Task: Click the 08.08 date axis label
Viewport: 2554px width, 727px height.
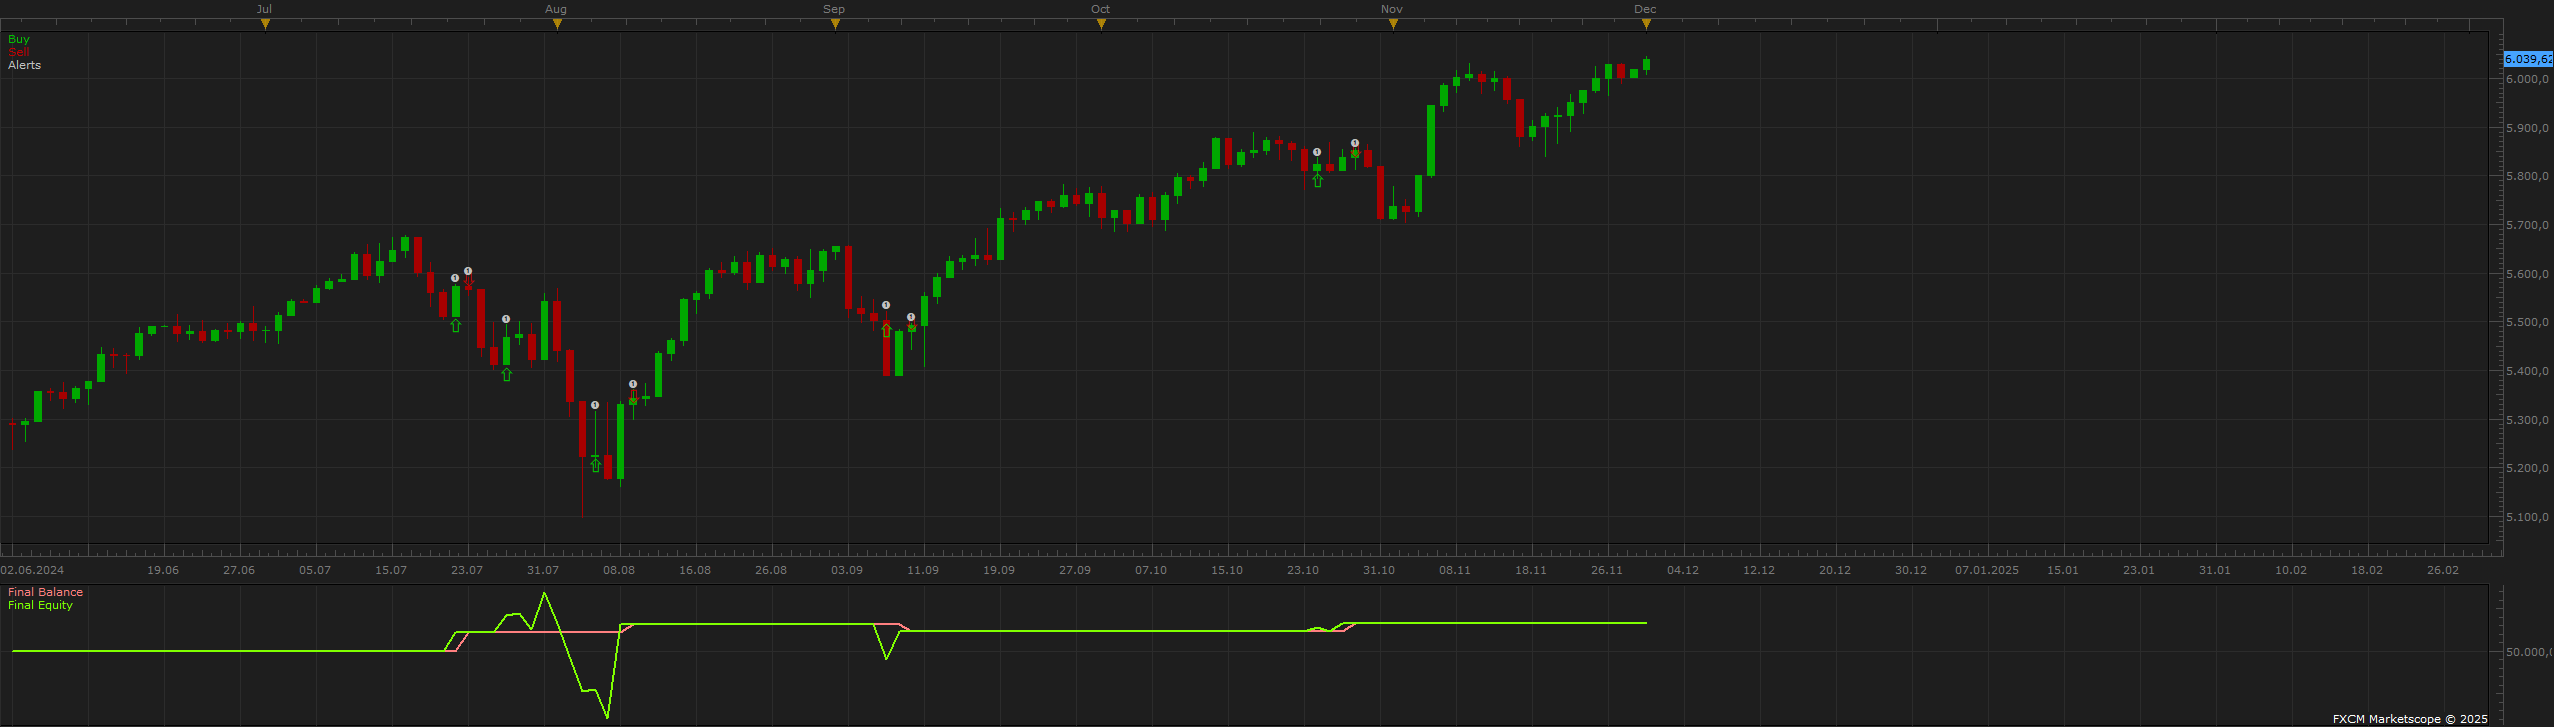Action: pyautogui.click(x=619, y=570)
